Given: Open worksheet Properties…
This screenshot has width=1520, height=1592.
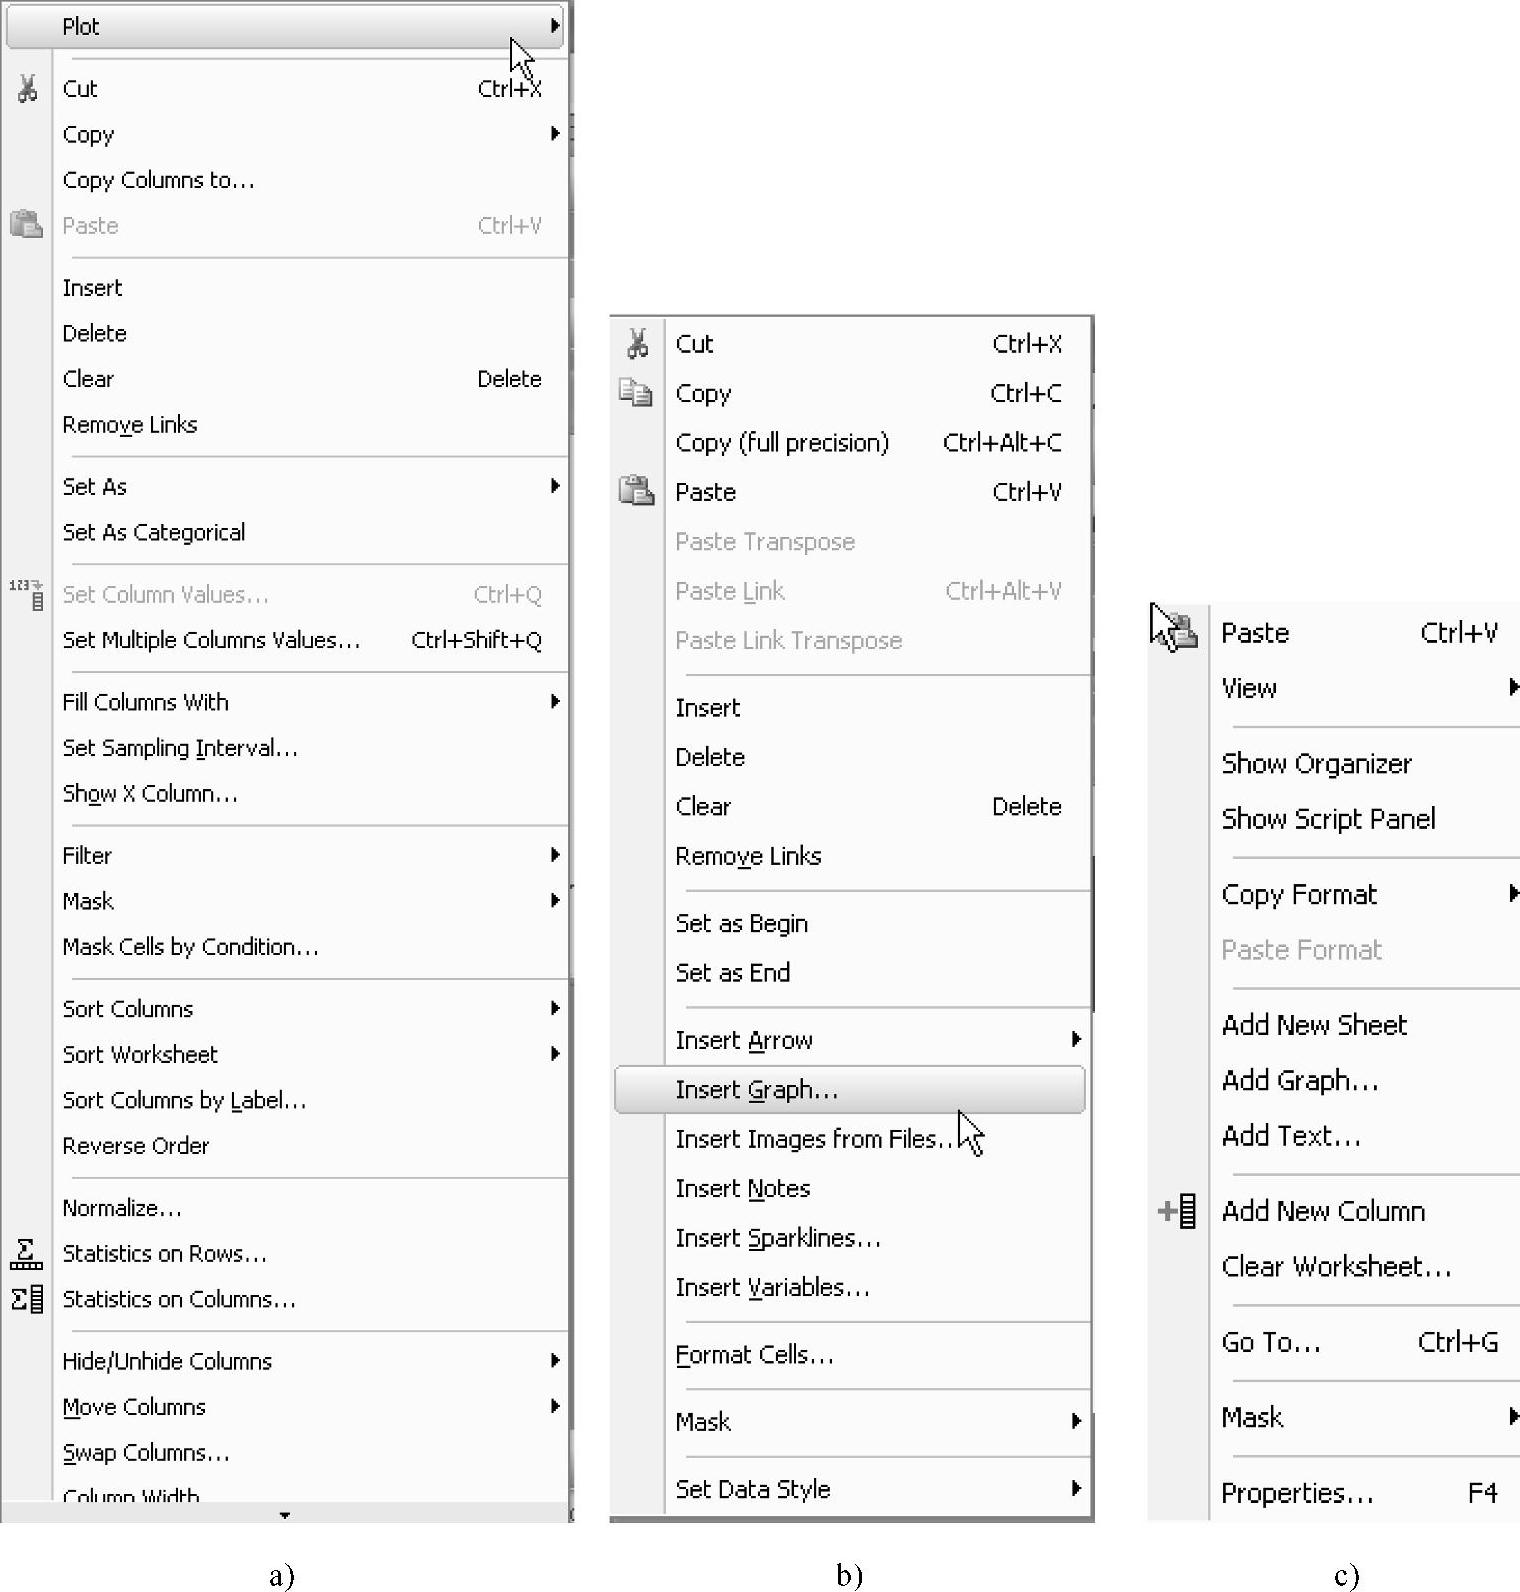Looking at the screenshot, I should click(x=1297, y=1493).
